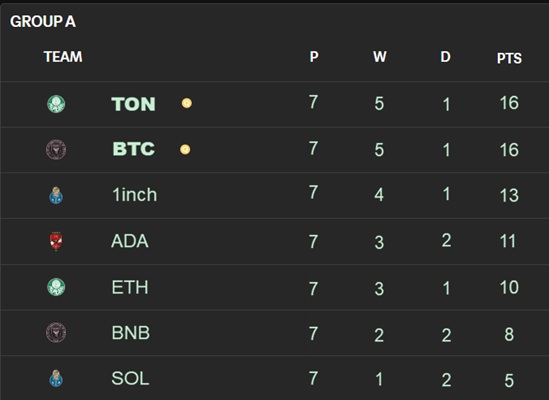The width and height of the screenshot is (549, 400).
Task: Open the BTC team name
Action: pos(133,149)
